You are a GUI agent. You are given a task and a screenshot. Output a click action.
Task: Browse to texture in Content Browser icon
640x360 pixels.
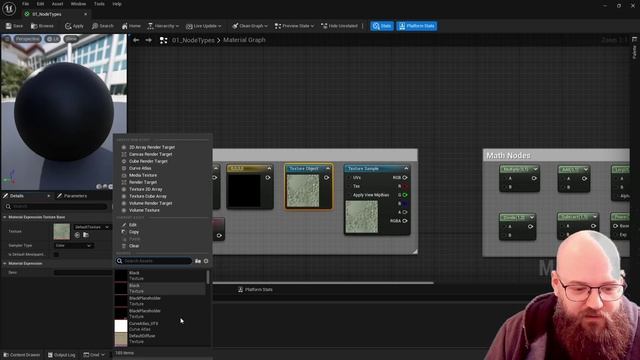[86, 235]
